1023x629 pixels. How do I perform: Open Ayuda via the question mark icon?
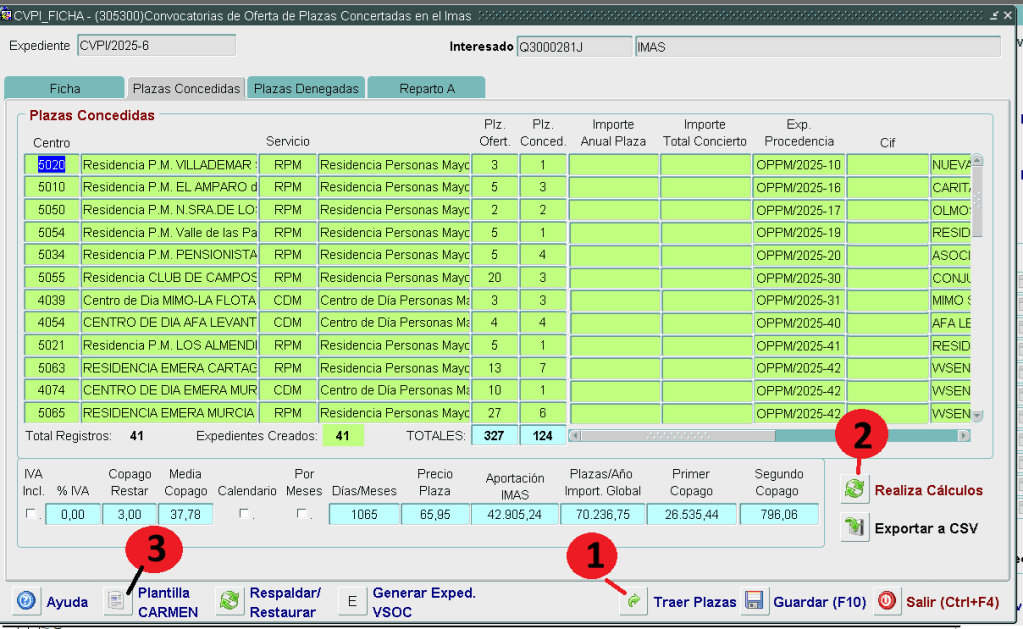[x=27, y=602]
